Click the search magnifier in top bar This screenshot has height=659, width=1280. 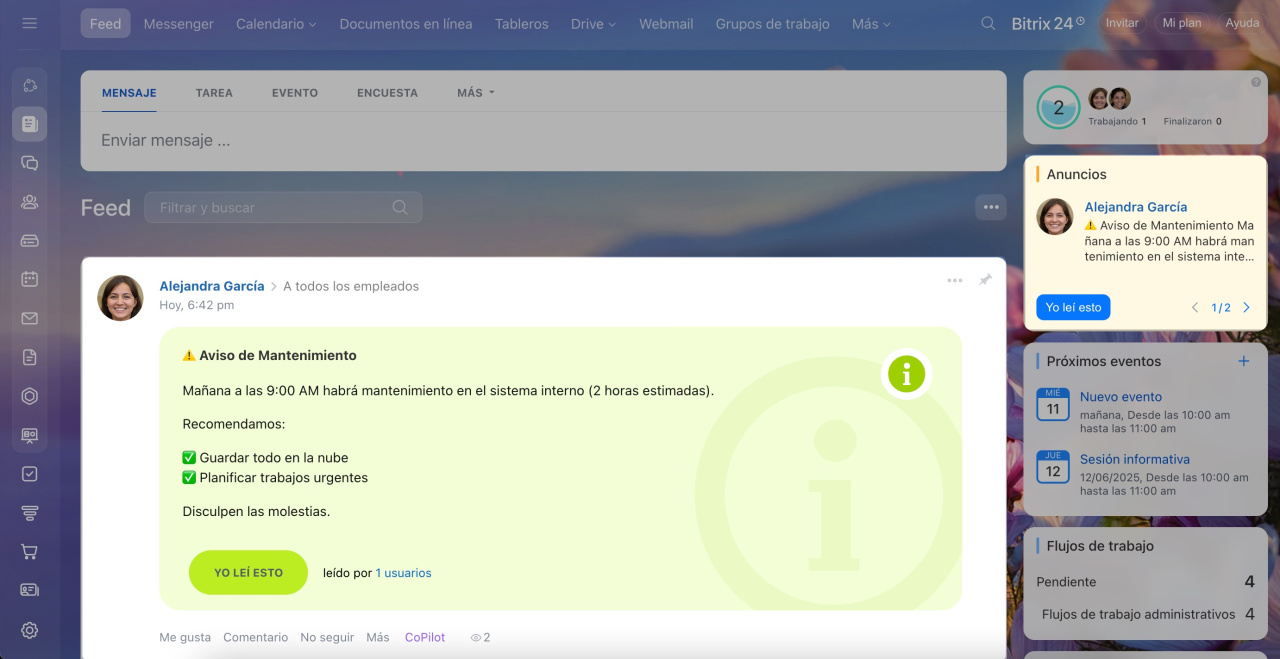coord(988,23)
